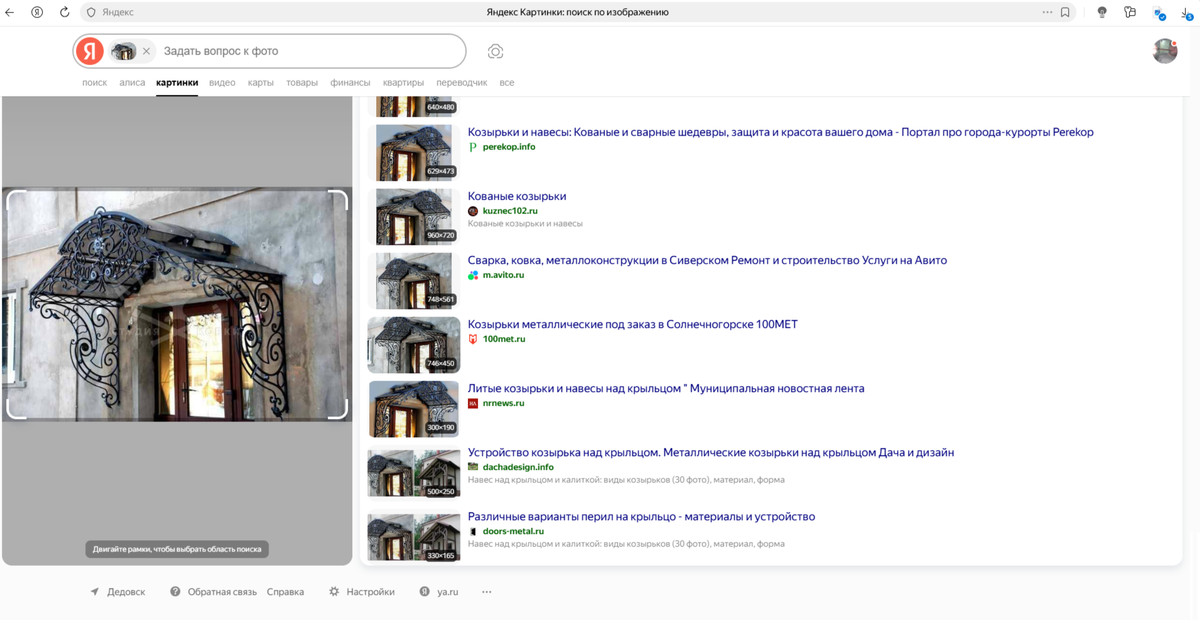
Task: Remove the uploaded image with X
Action: (x=146, y=51)
